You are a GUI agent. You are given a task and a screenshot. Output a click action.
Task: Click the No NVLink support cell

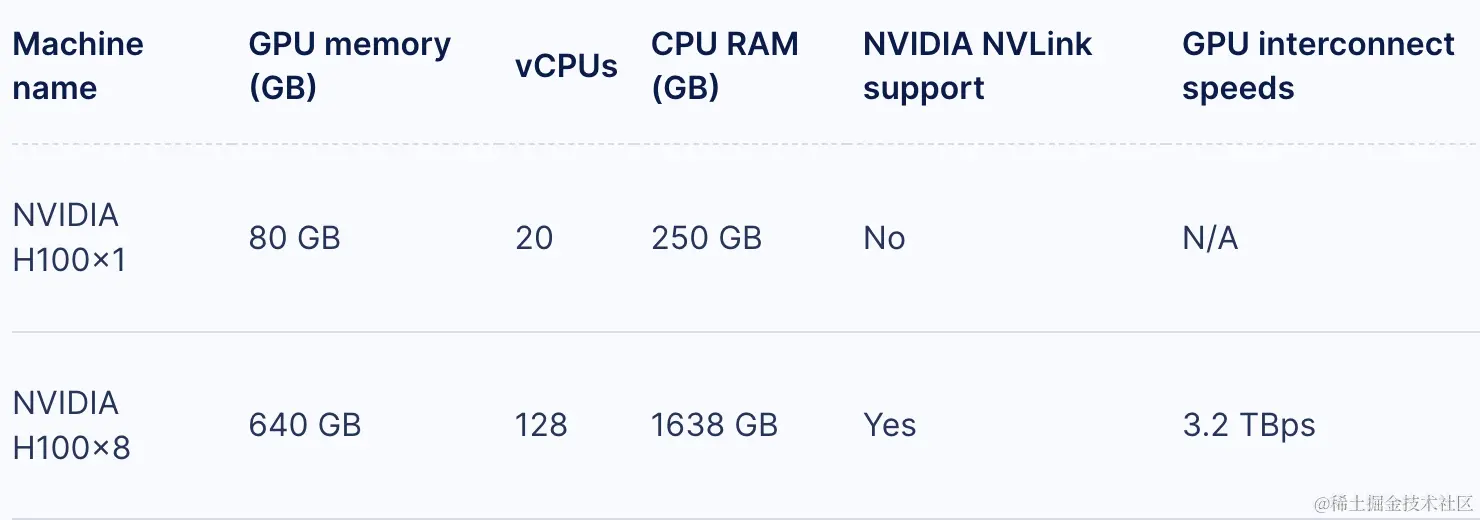click(884, 238)
